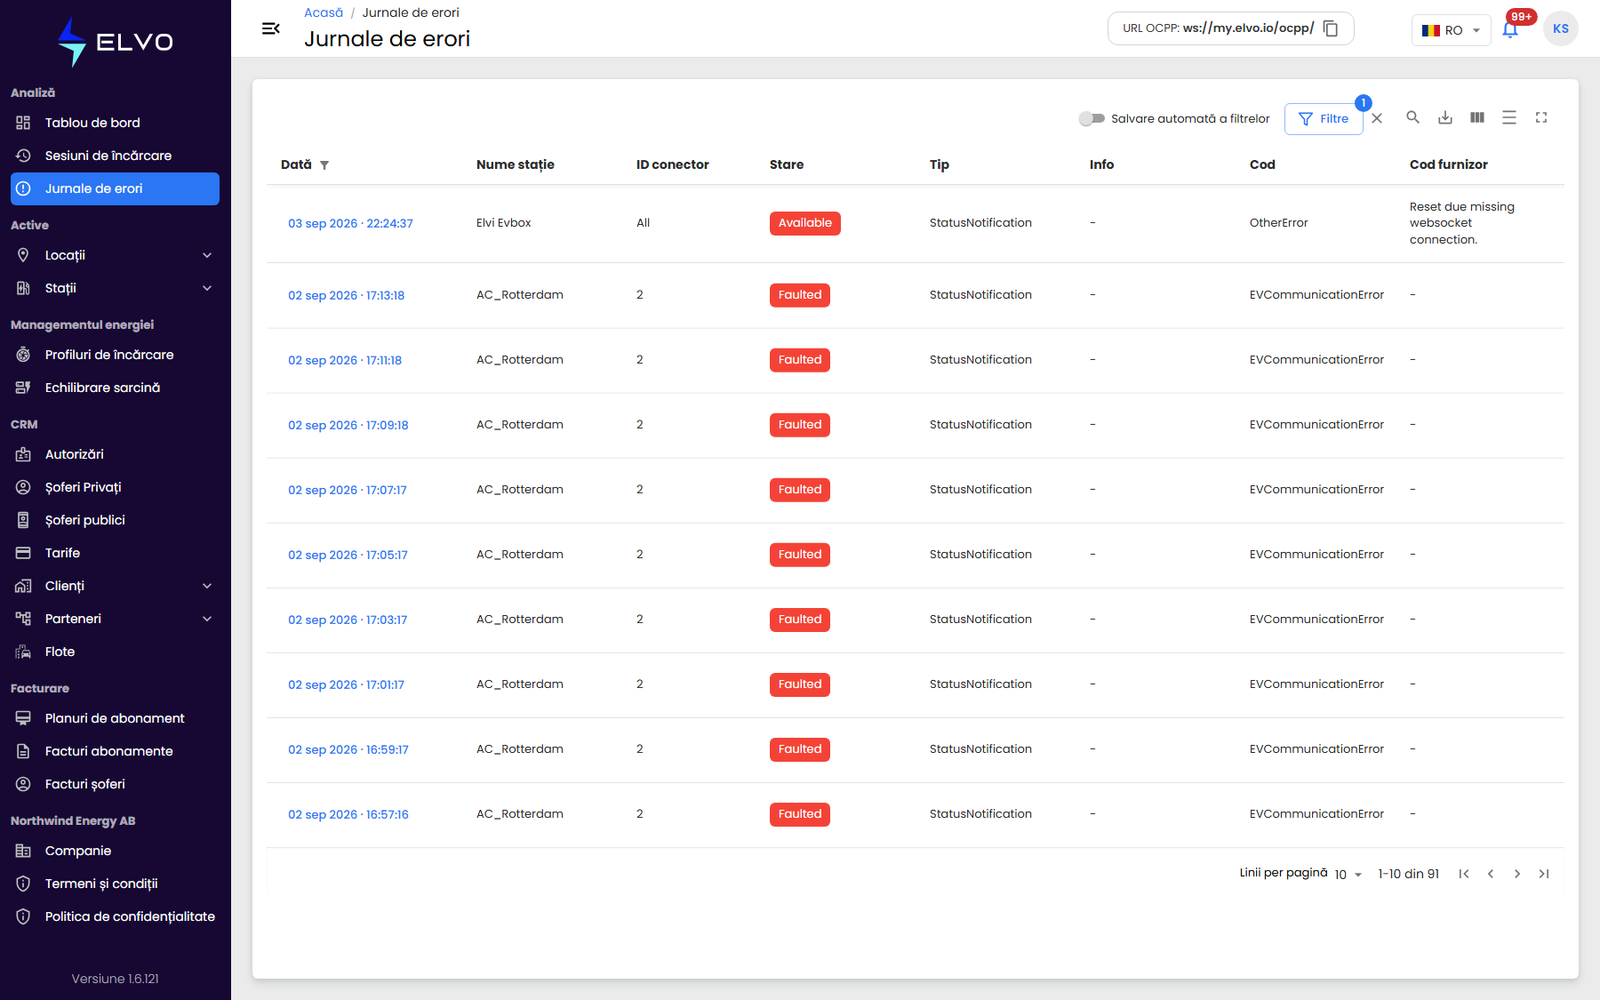The width and height of the screenshot is (1600, 1000).
Task: Clear active filters with X icon
Action: (x=1377, y=118)
